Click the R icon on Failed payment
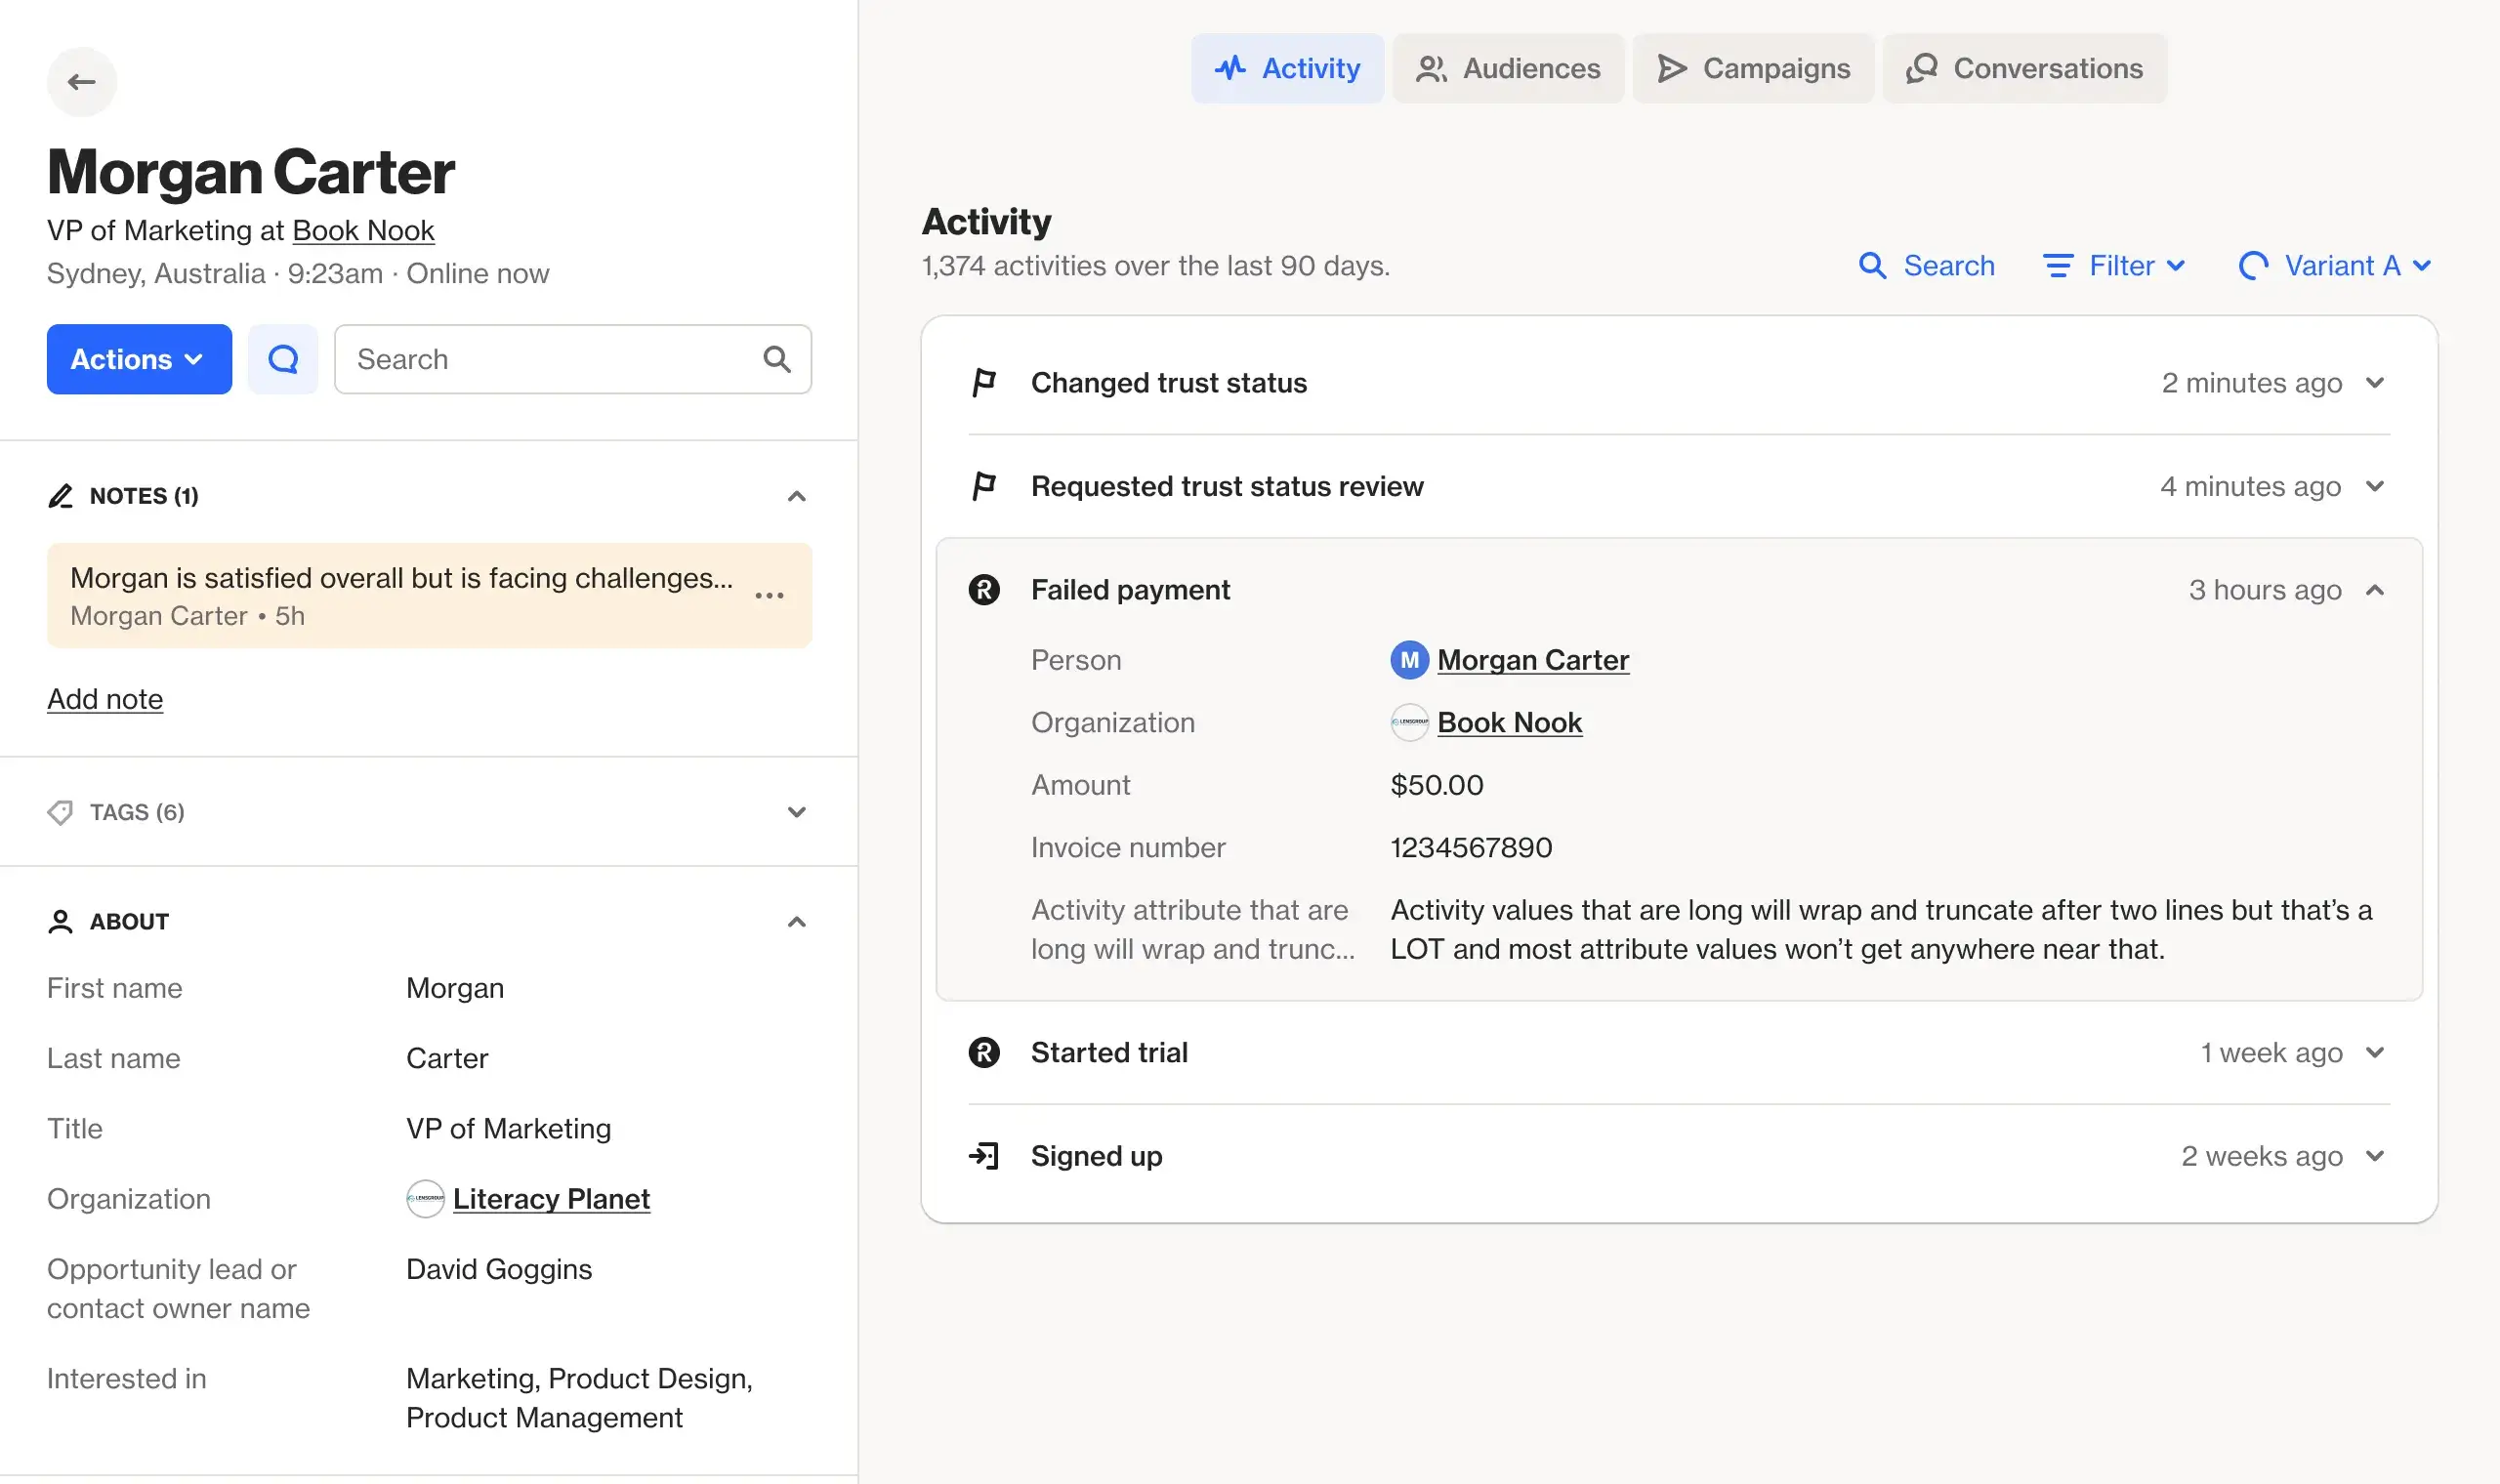This screenshot has height=1484, width=2500. [x=984, y=590]
